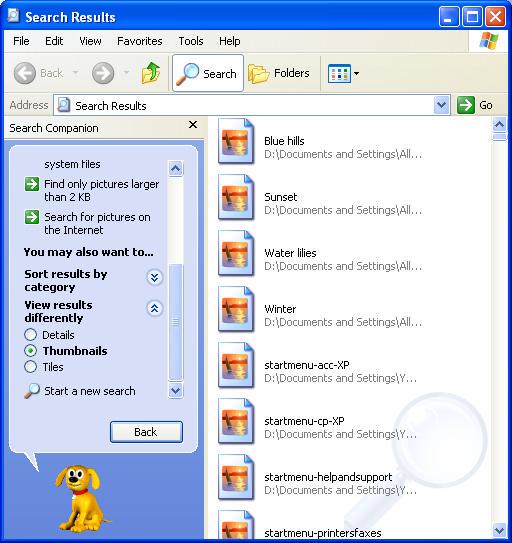This screenshot has height=543, width=512.
Task: Click the Forward navigation arrow icon
Action: tap(103, 73)
